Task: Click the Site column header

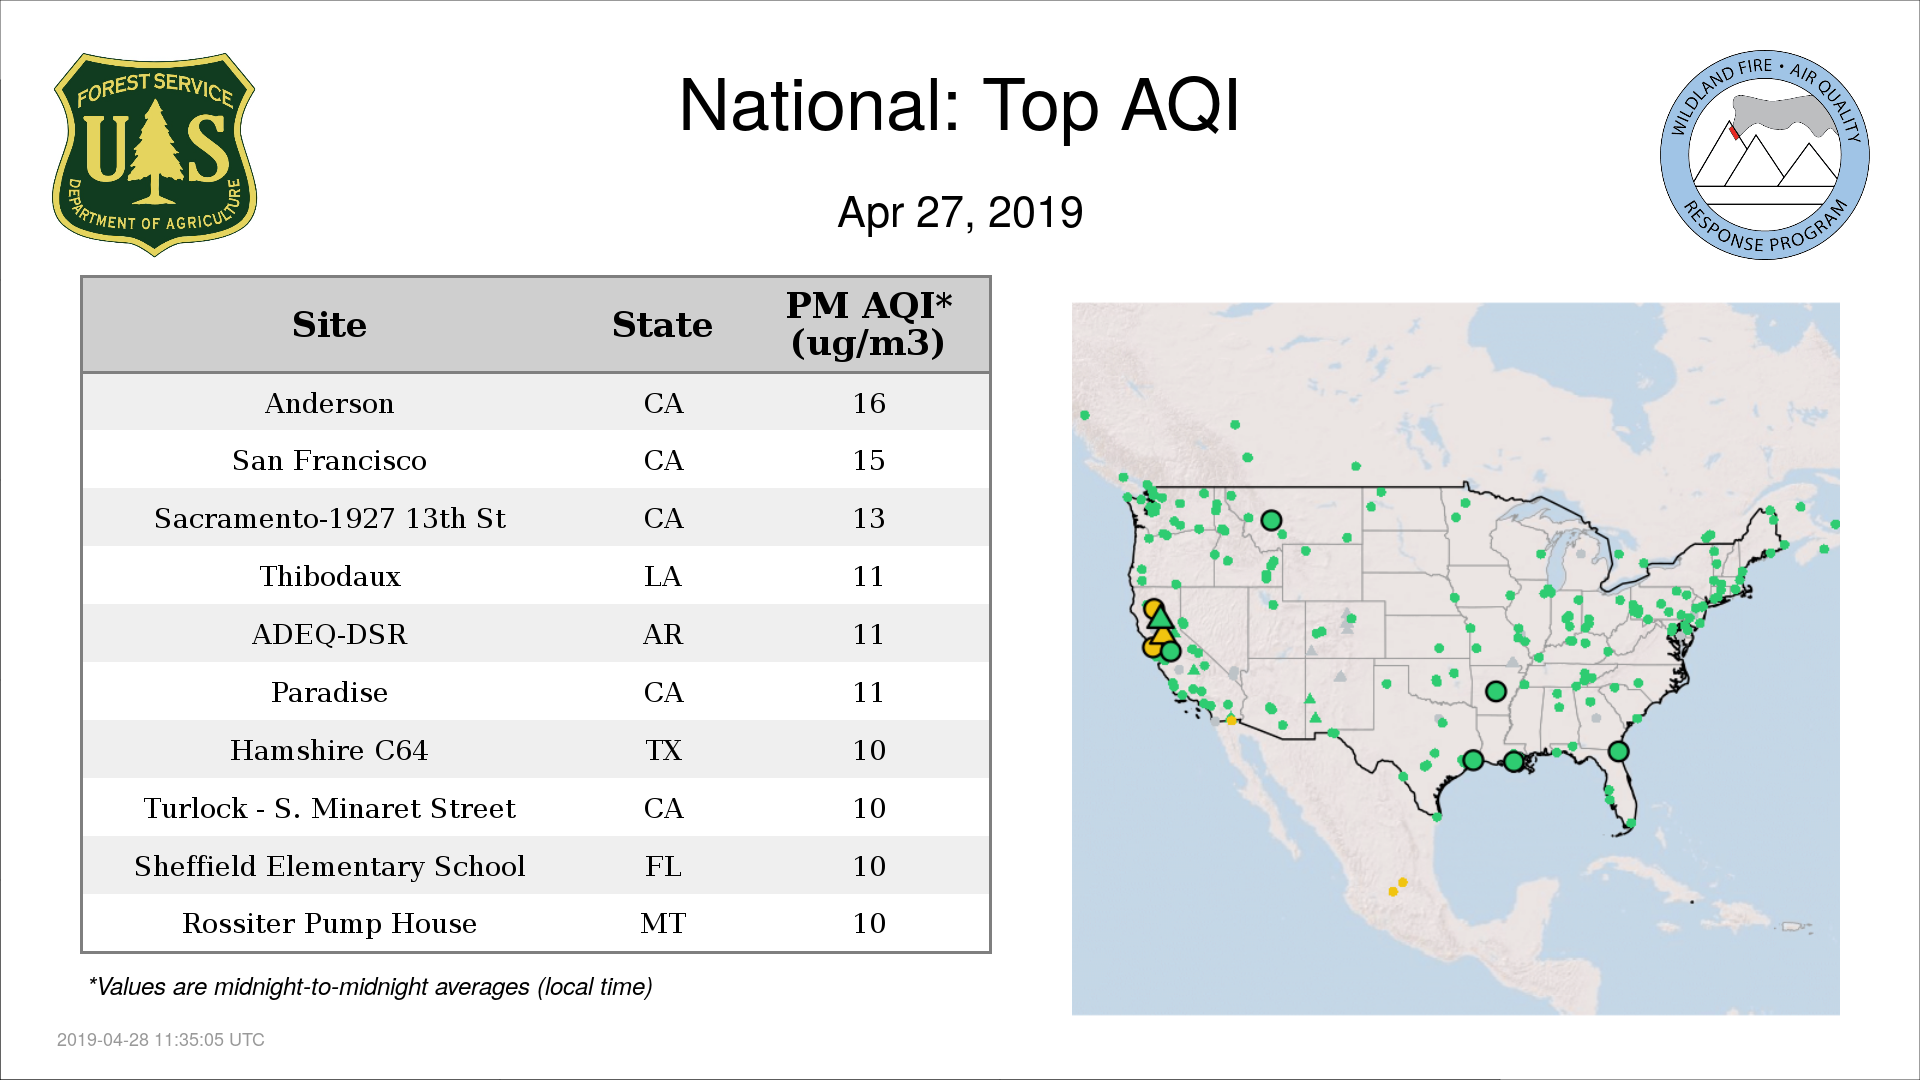Action: (329, 325)
